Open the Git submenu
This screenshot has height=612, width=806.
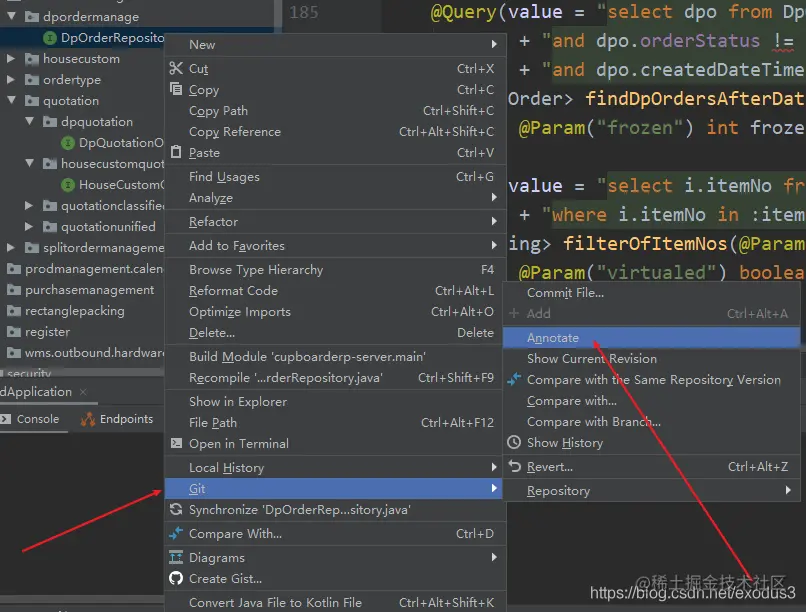(x=334, y=489)
